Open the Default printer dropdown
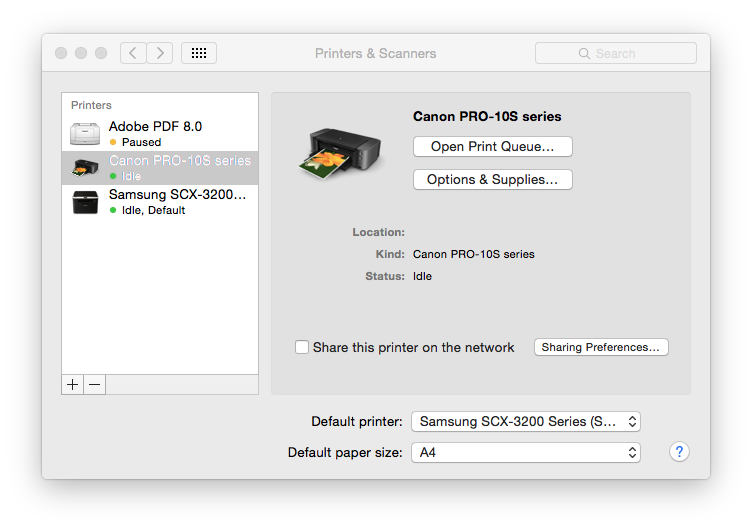Image resolution: width=752 pixels, height=529 pixels. 525,421
